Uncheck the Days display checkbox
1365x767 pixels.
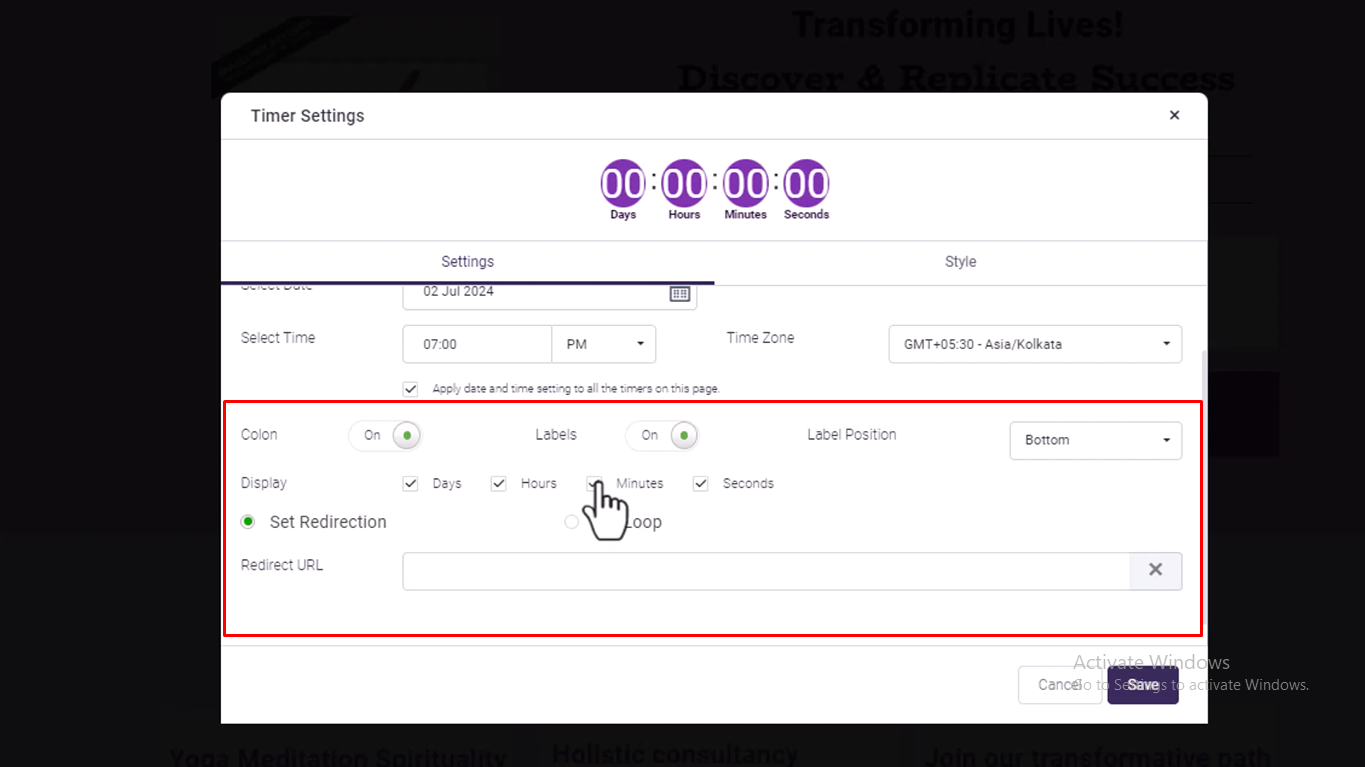pos(410,483)
